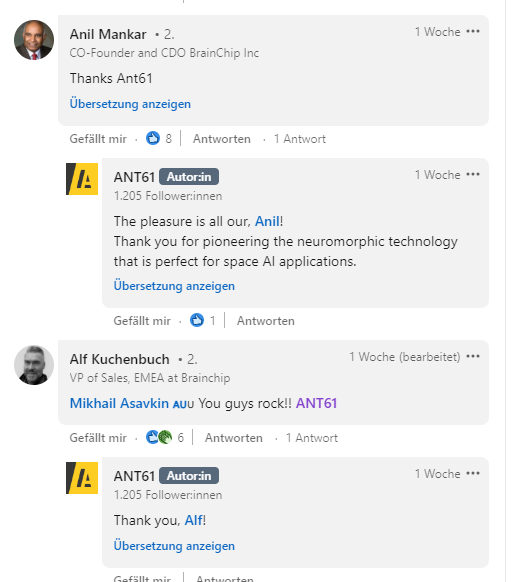Open more options on Anil Mankar's comment
520x582 pixels.
point(473,32)
